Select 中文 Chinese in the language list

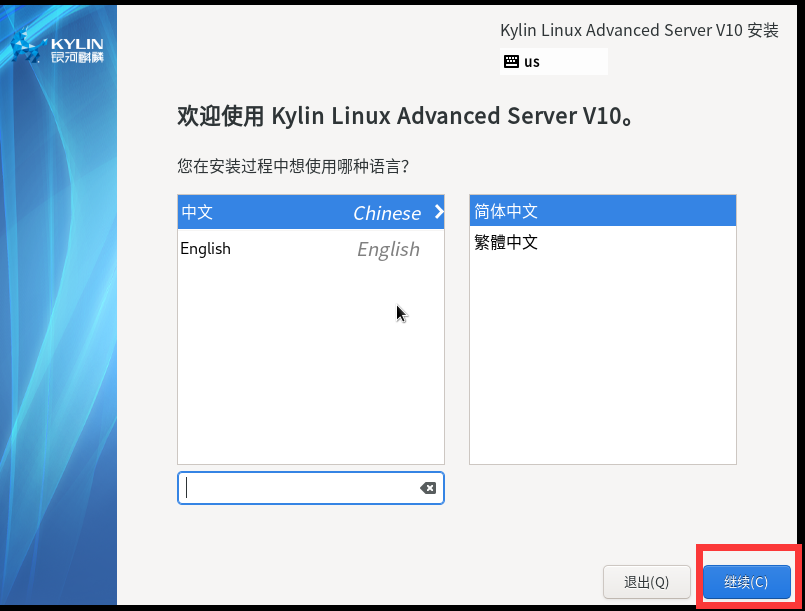(311, 212)
